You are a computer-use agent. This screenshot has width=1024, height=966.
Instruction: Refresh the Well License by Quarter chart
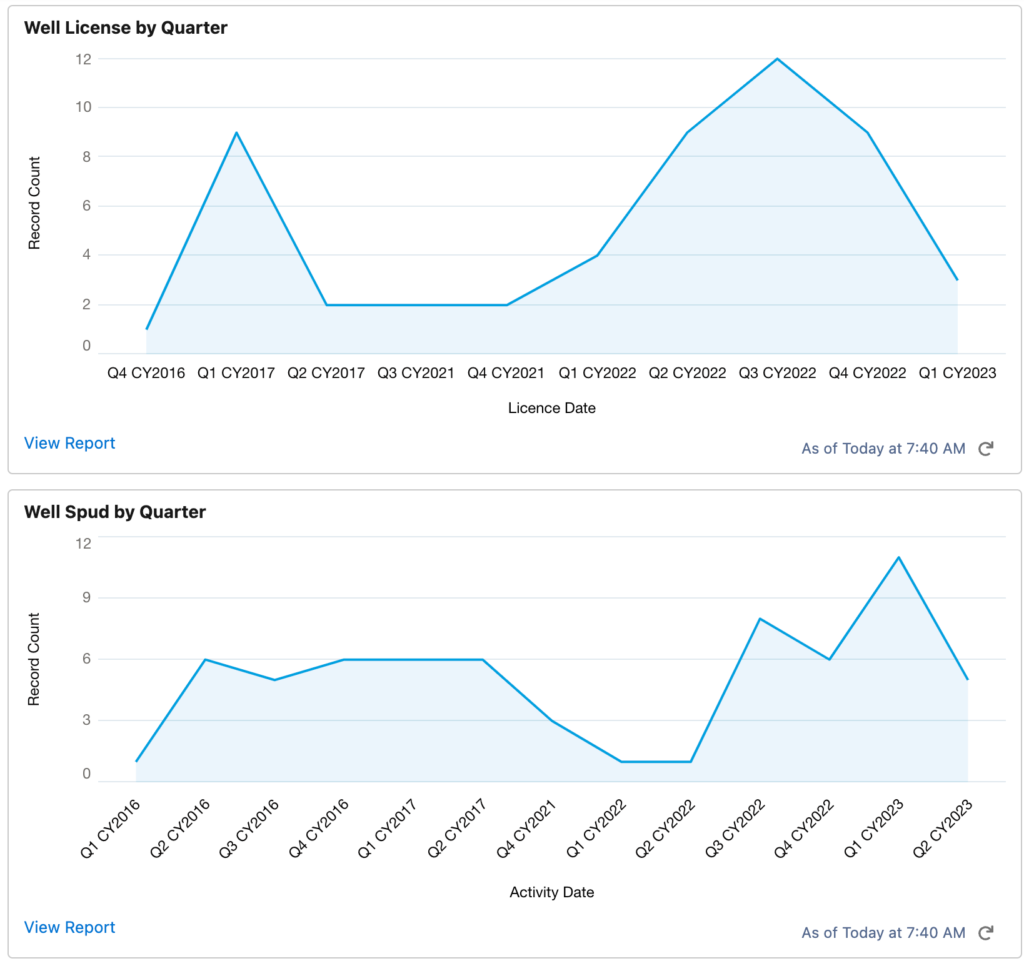[985, 449]
